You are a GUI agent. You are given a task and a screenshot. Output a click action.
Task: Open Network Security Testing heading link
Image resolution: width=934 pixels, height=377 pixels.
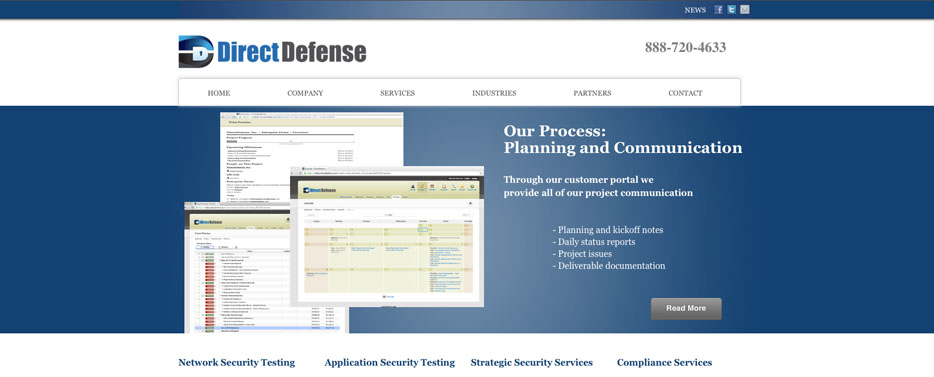pyautogui.click(x=236, y=362)
